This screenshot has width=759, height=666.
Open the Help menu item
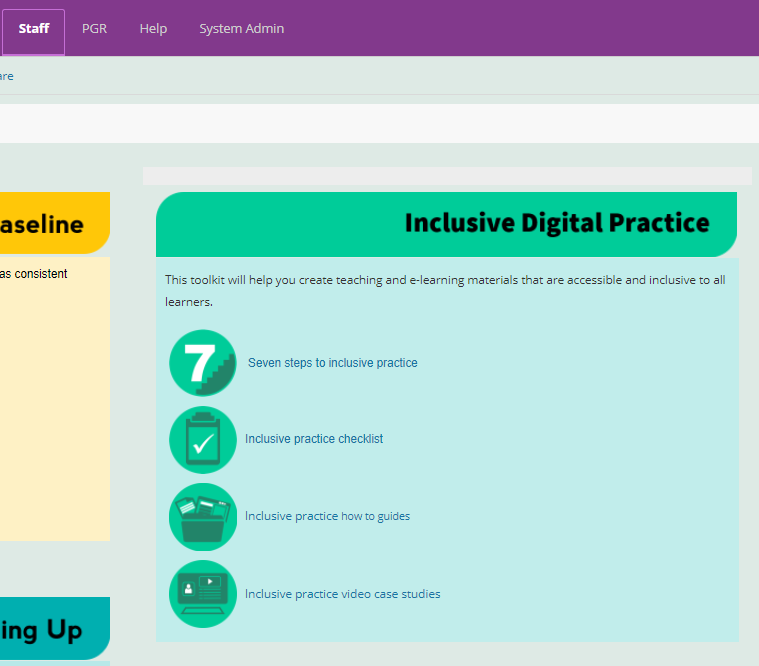(x=153, y=29)
